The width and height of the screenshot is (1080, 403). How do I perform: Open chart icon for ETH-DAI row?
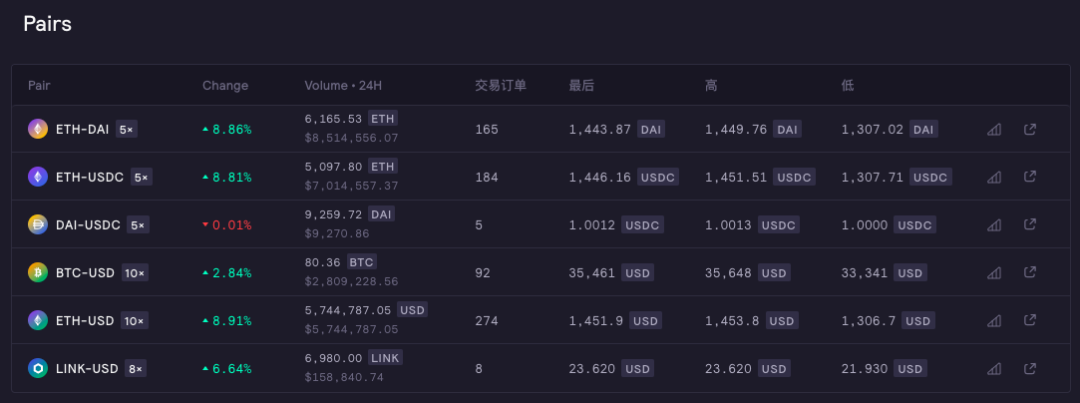point(994,129)
